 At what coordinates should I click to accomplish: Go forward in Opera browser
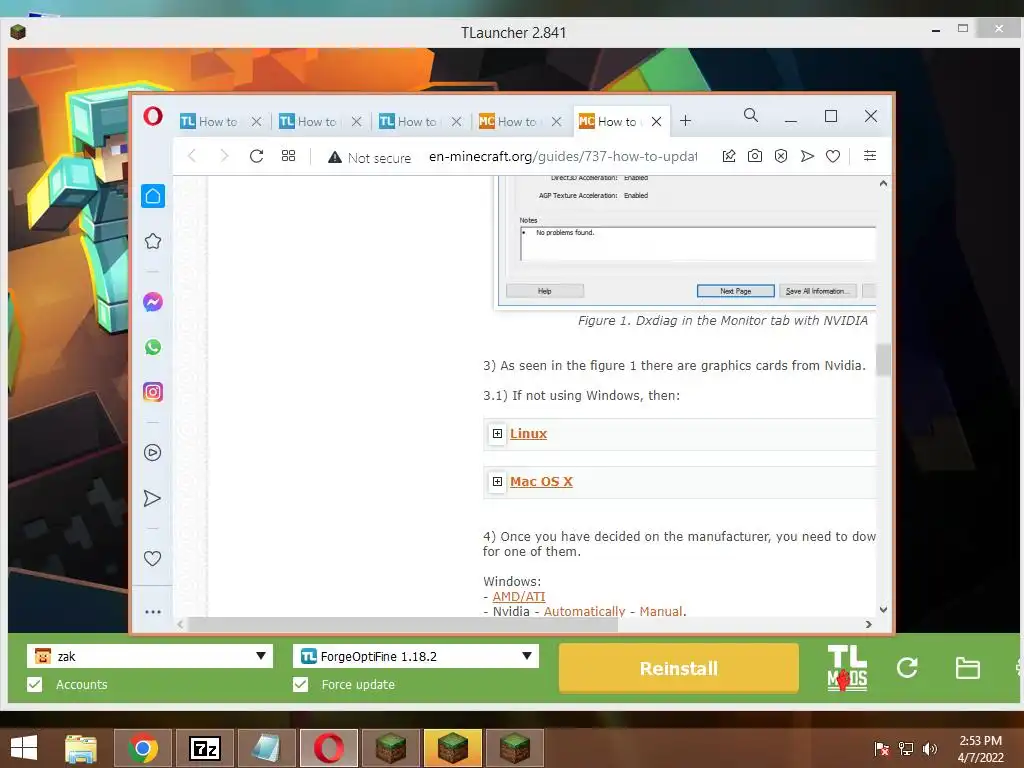[x=224, y=155]
